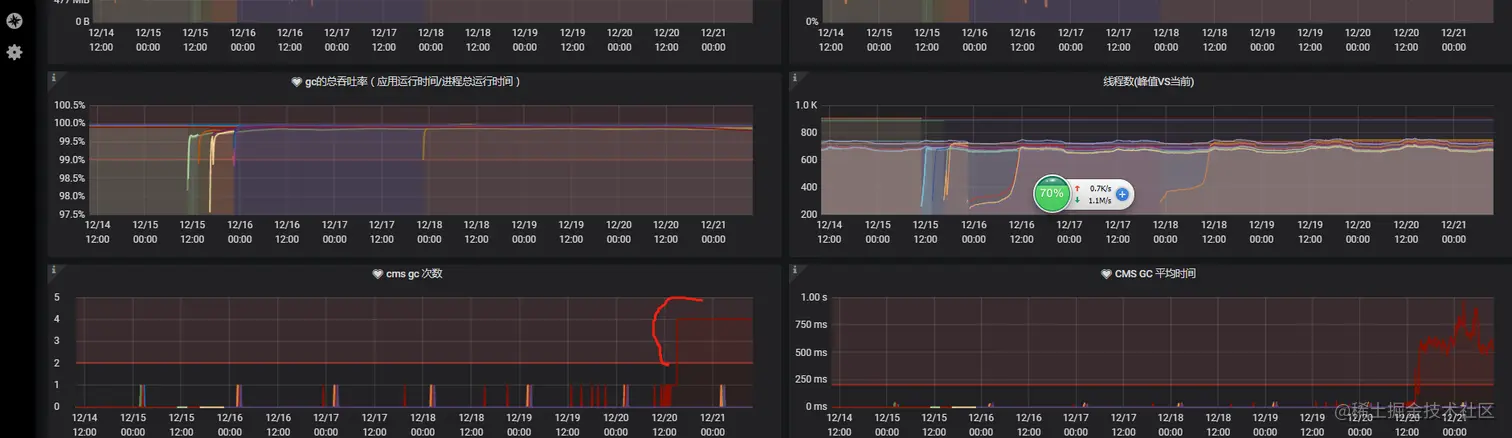Open the configuration gear in sidebar

coord(14,52)
